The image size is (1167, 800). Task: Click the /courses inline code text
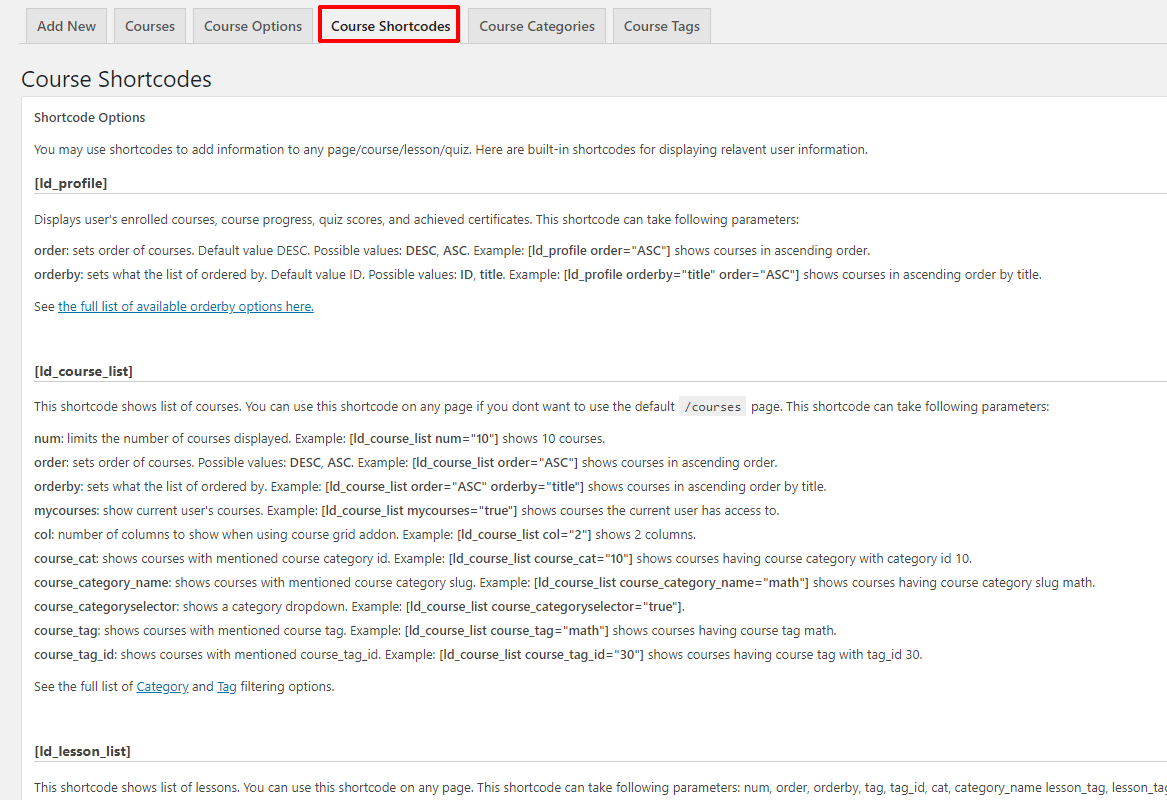(x=711, y=407)
